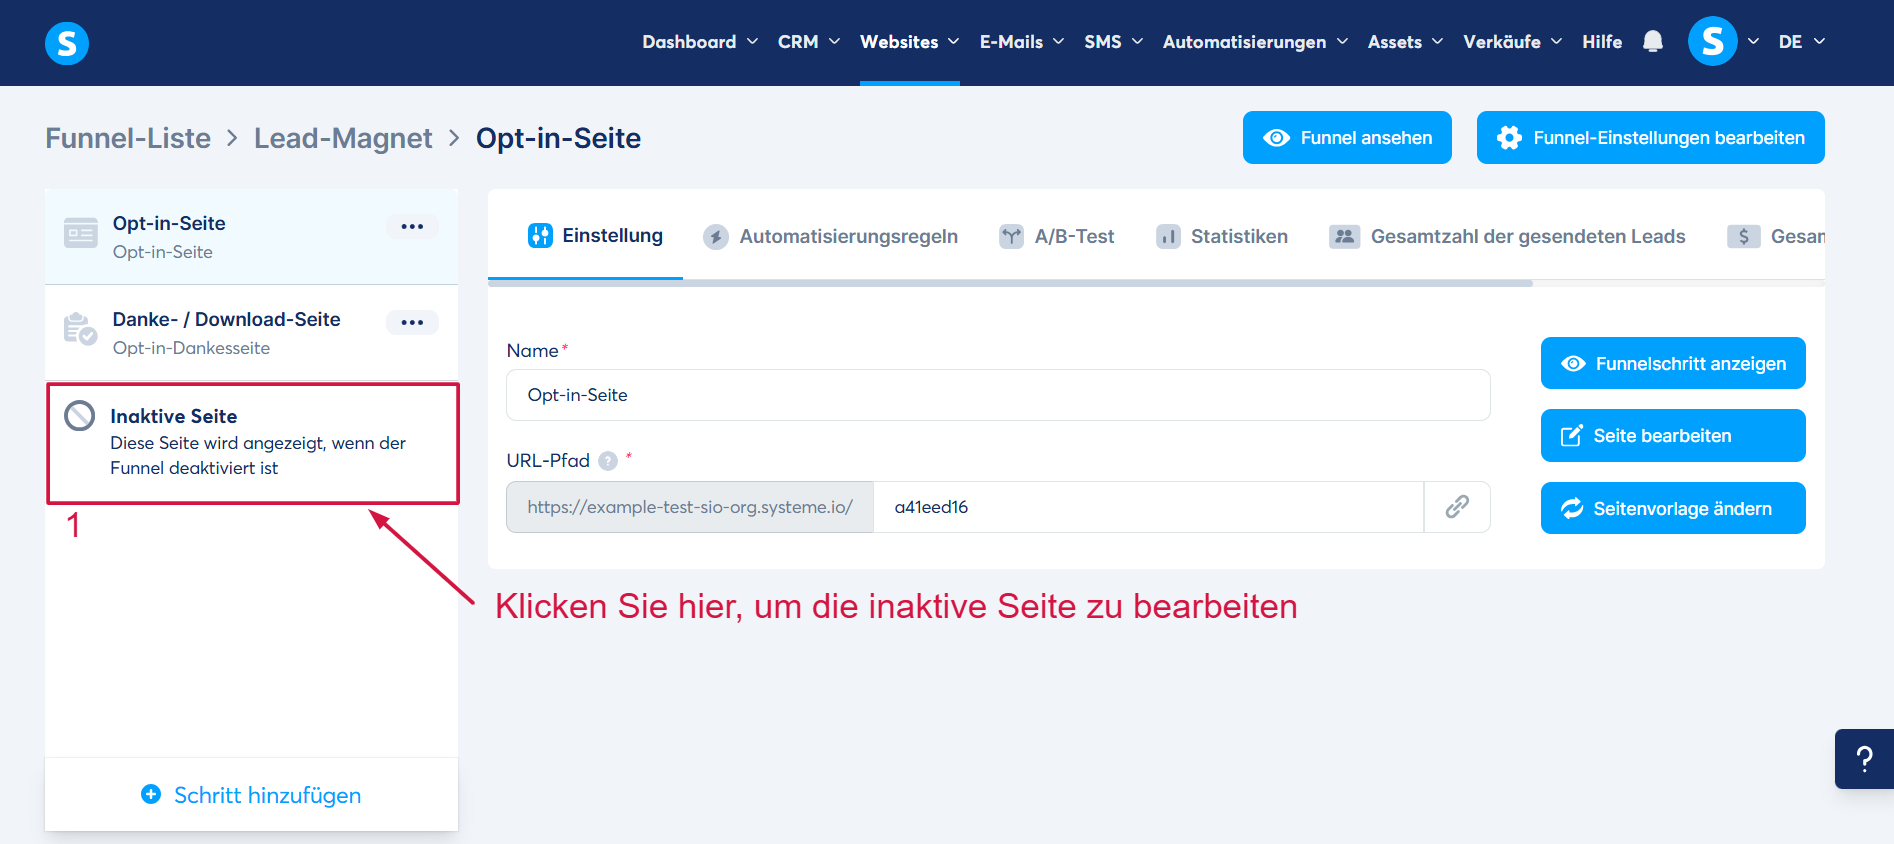Expand the Websites dropdown menu
The image size is (1894, 844).
pyautogui.click(x=910, y=42)
